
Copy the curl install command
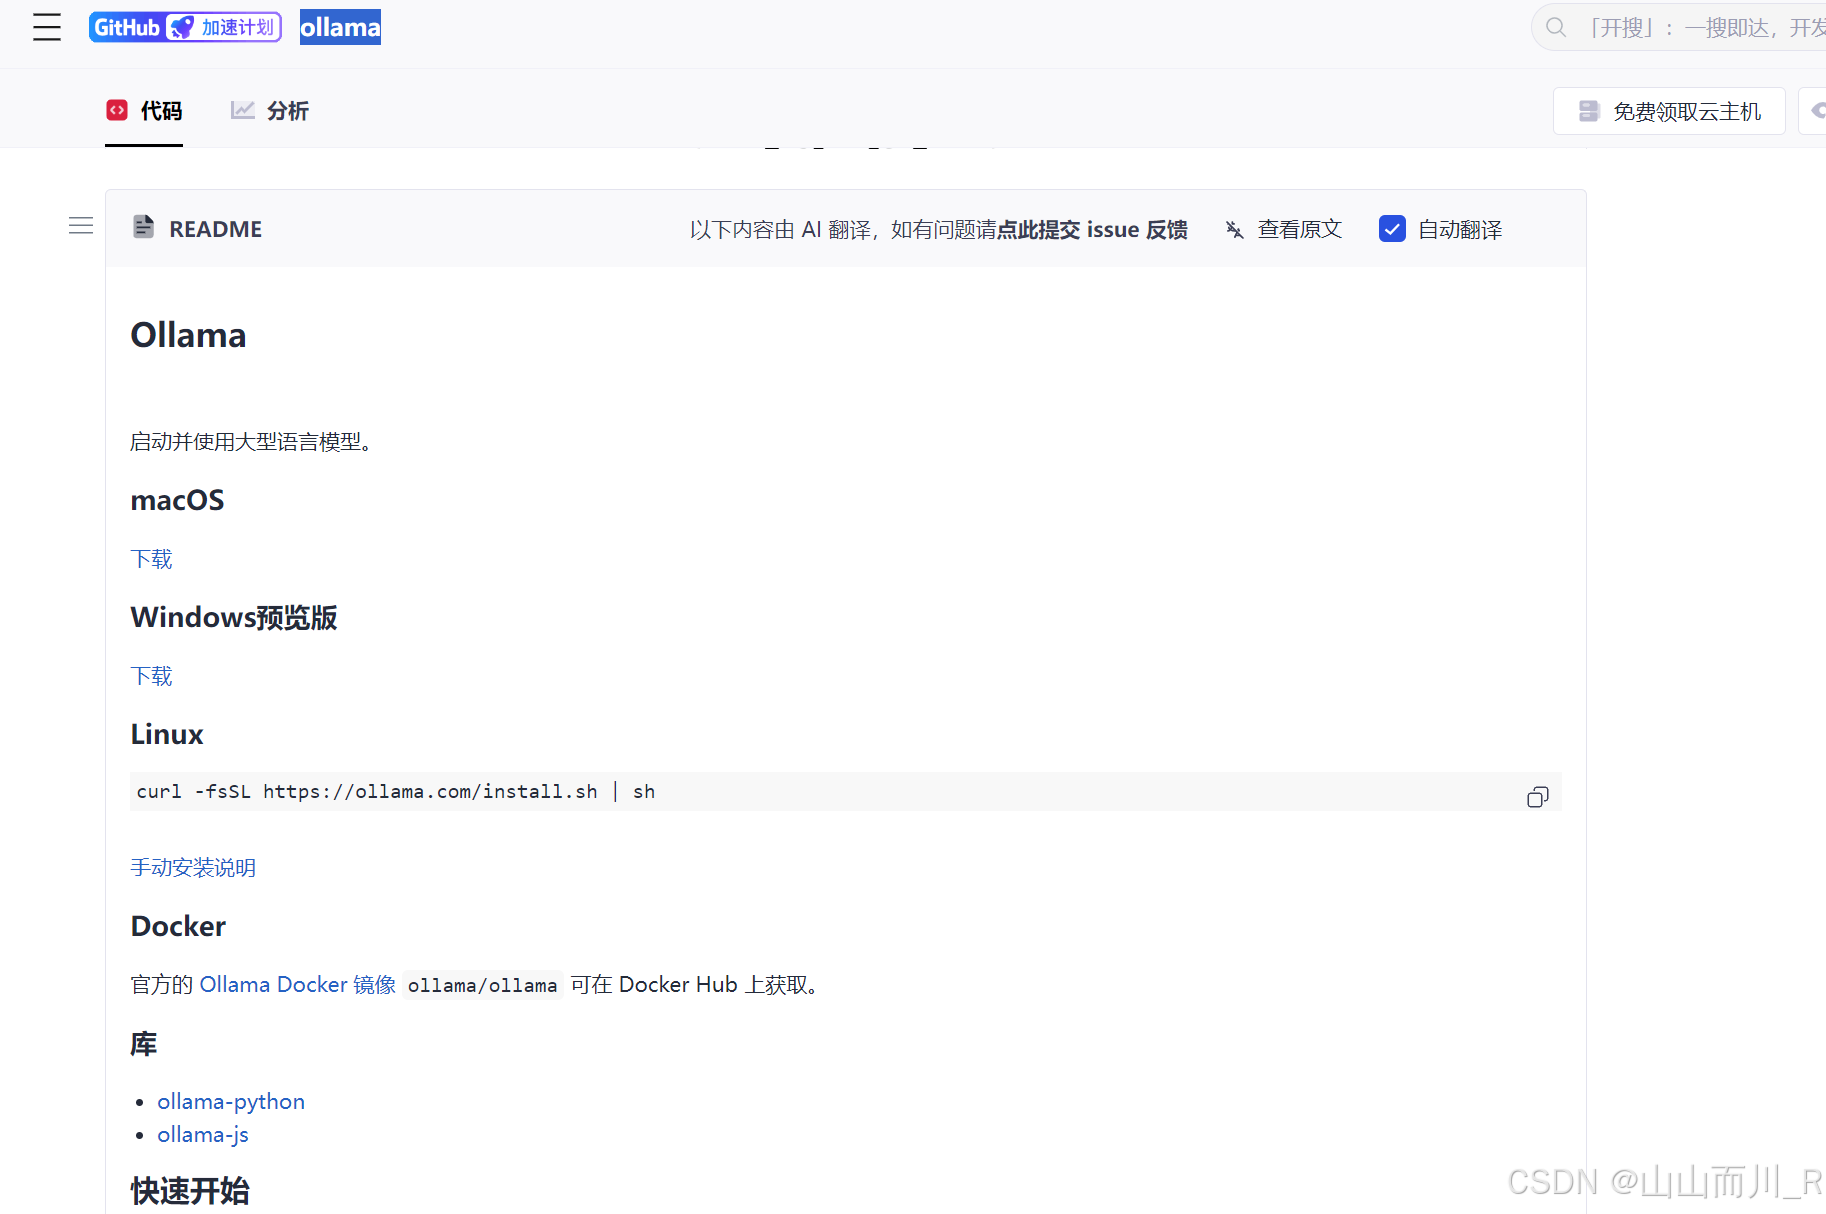coord(1538,796)
